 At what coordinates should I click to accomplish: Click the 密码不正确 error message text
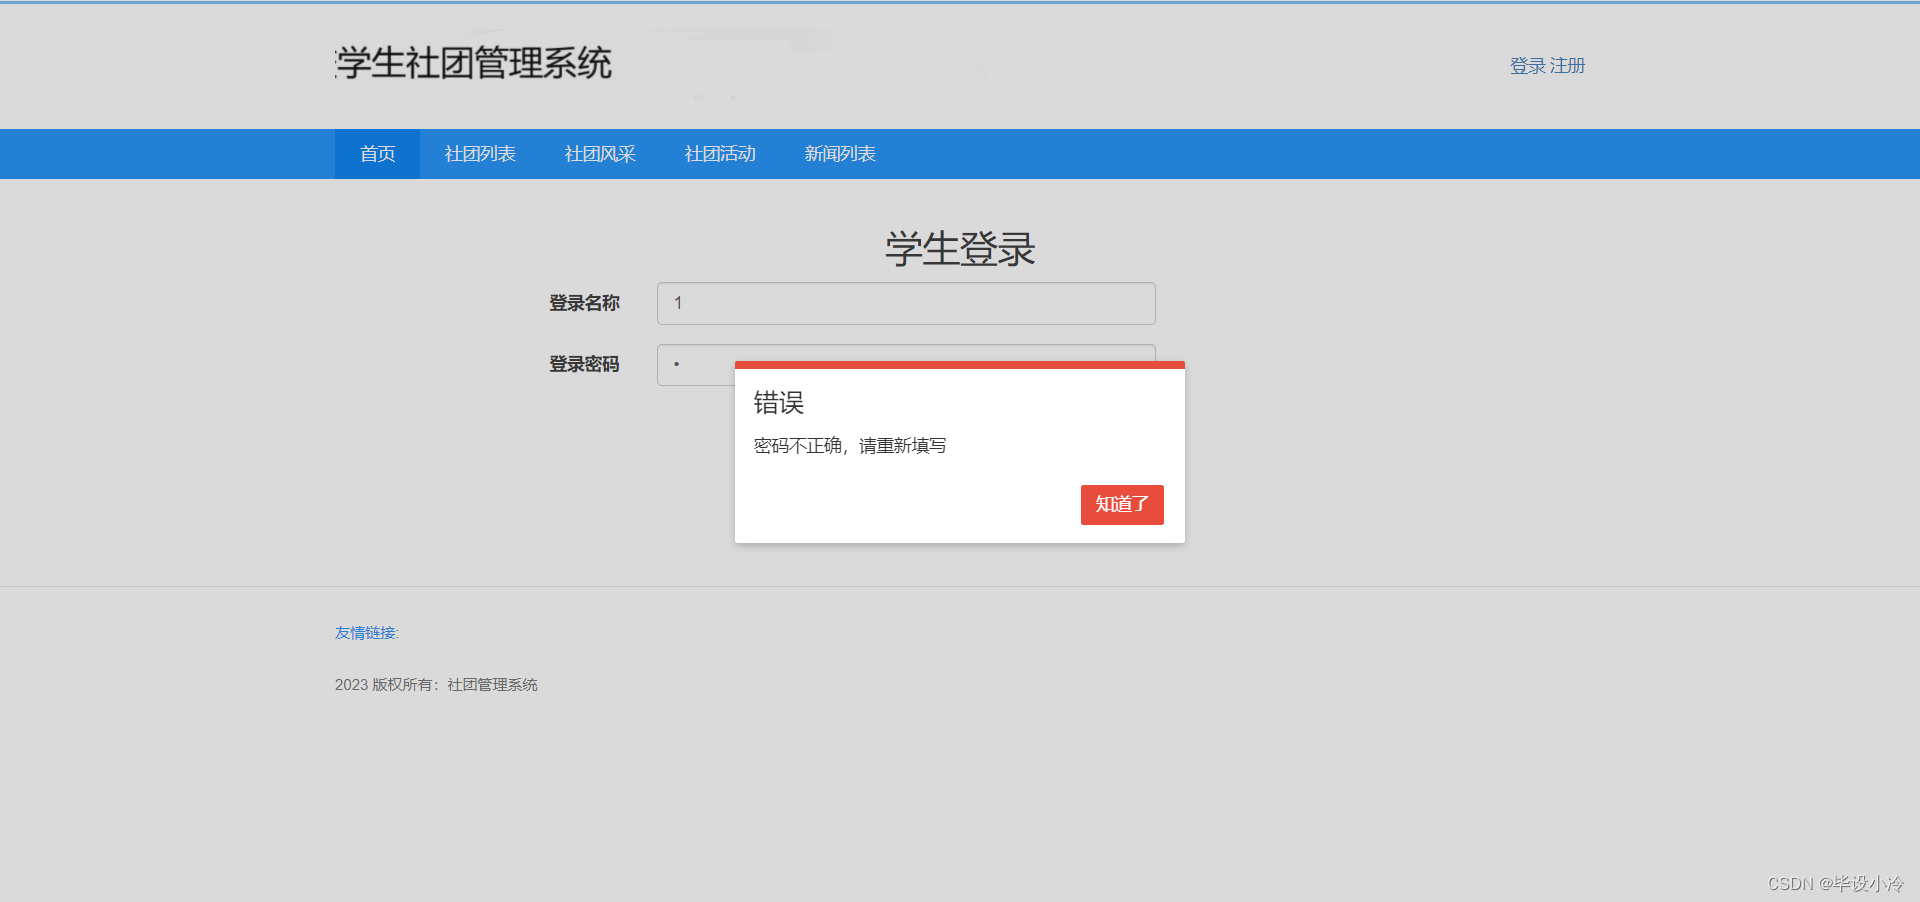click(x=851, y=446)
